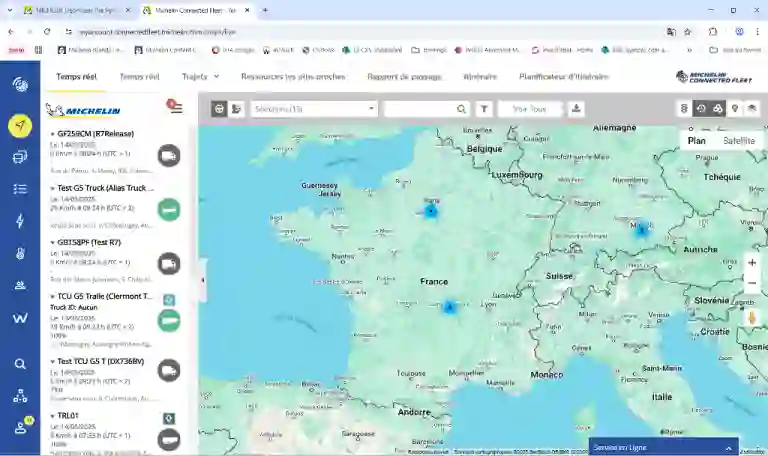
Task: Open the W logo icon in sidebar
Action: pyautogui.click(x=20, y=318)
